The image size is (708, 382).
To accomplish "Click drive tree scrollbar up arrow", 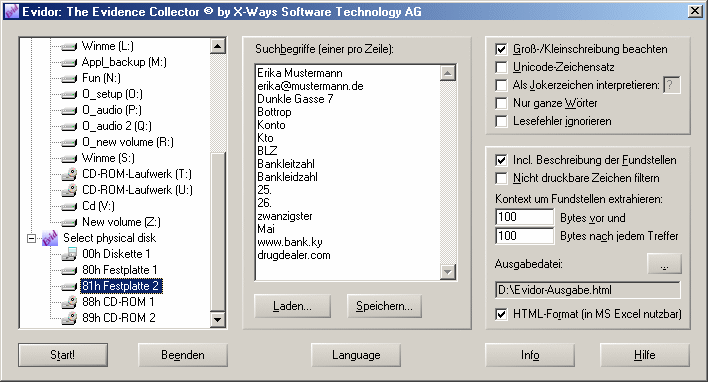I will pyautogui.click(x=218, y=46).
